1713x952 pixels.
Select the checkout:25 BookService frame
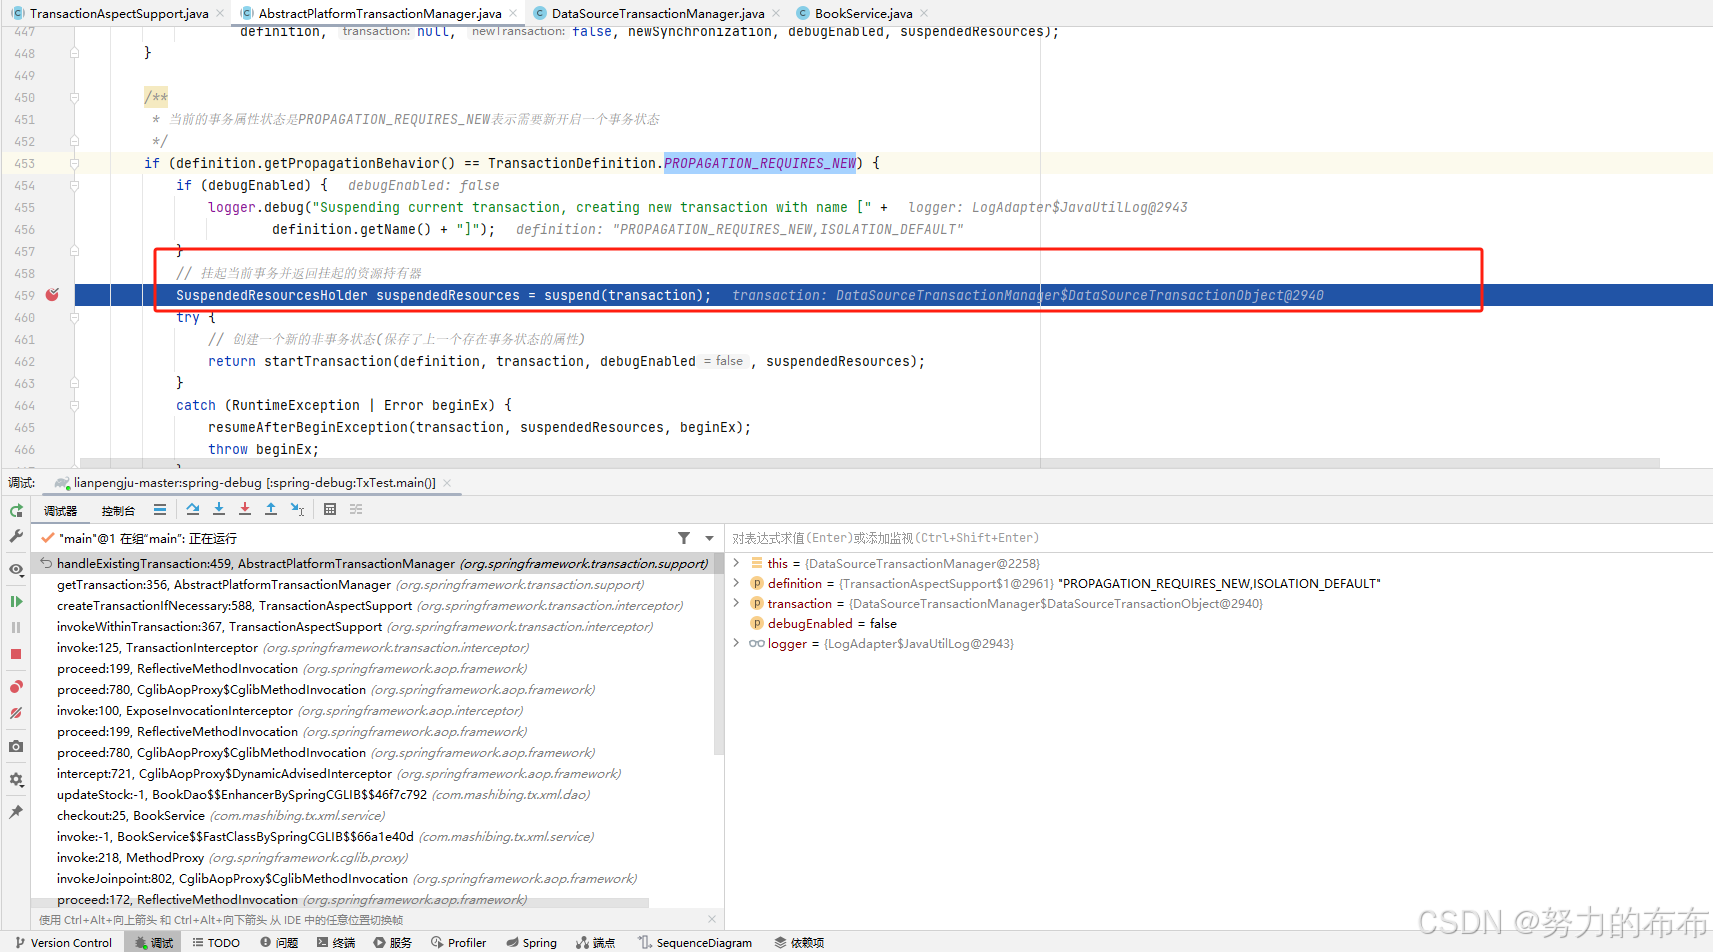click(x=372, y=816)
